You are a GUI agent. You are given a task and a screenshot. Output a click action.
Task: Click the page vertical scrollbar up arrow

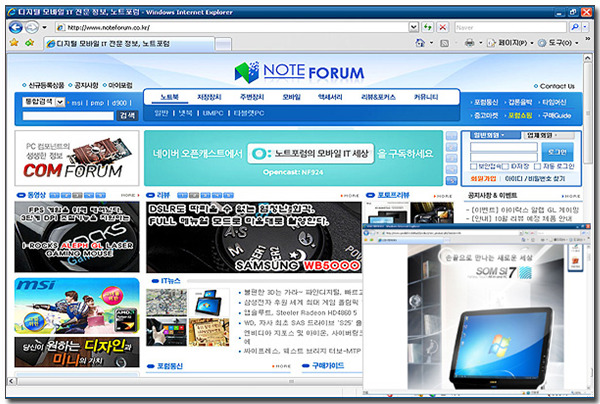point(587,58)
